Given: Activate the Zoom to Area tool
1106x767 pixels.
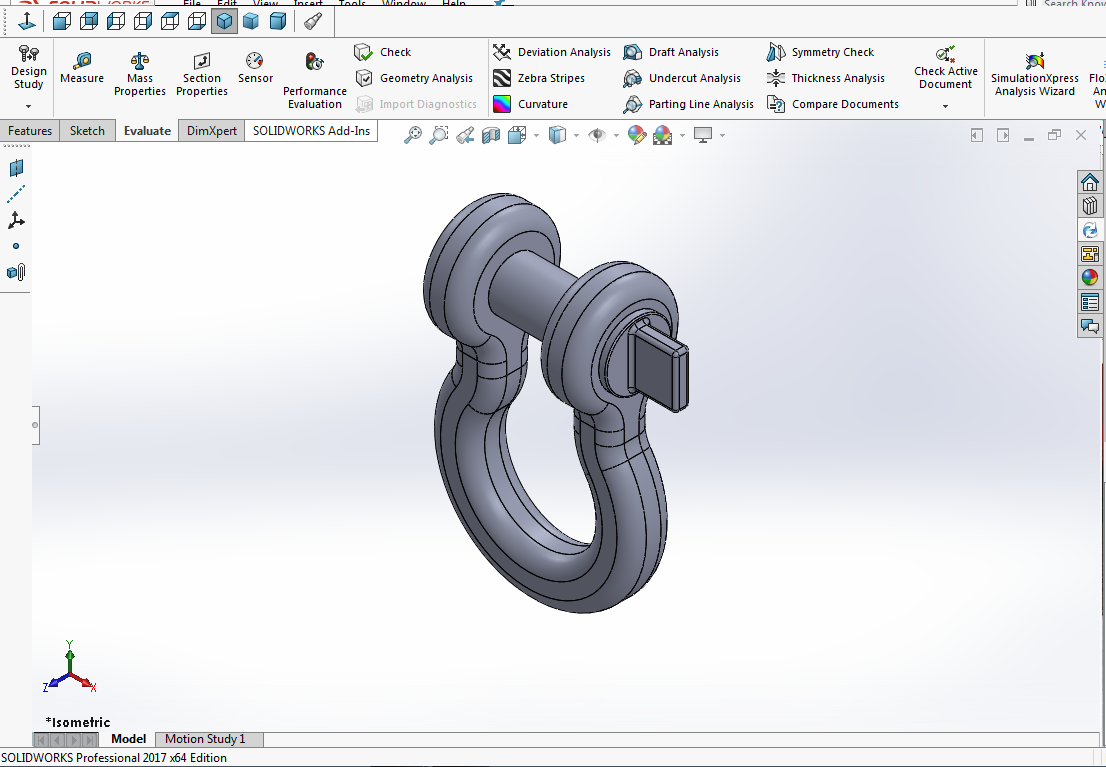Looking at the screenshot, I should coord(439,135).
